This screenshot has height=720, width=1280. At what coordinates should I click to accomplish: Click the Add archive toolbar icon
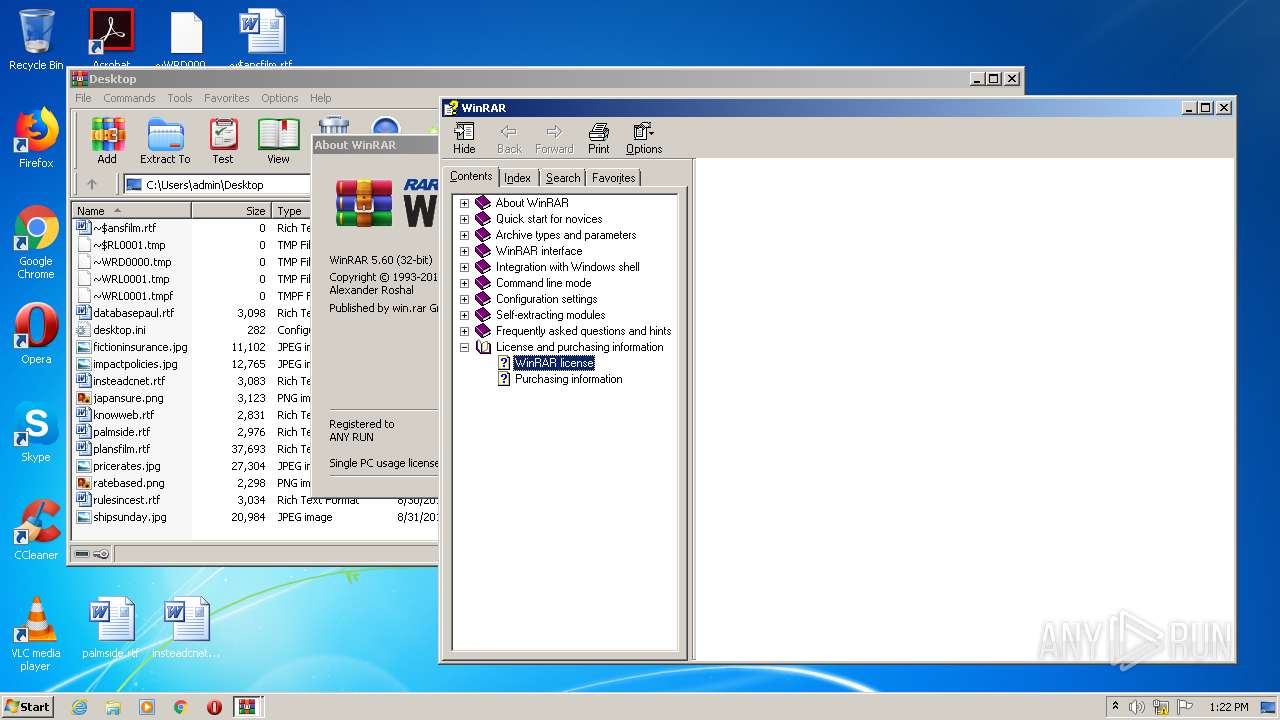pos(107,141)
